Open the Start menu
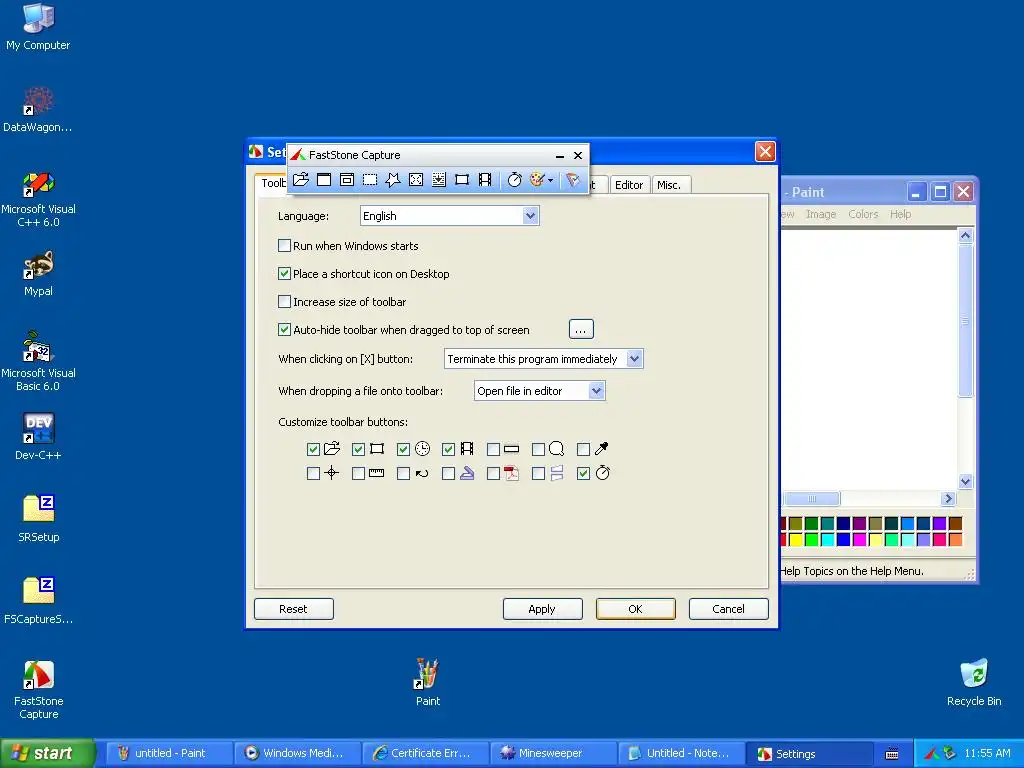Viewport: 1024px width, 768px height. point(47,753)
